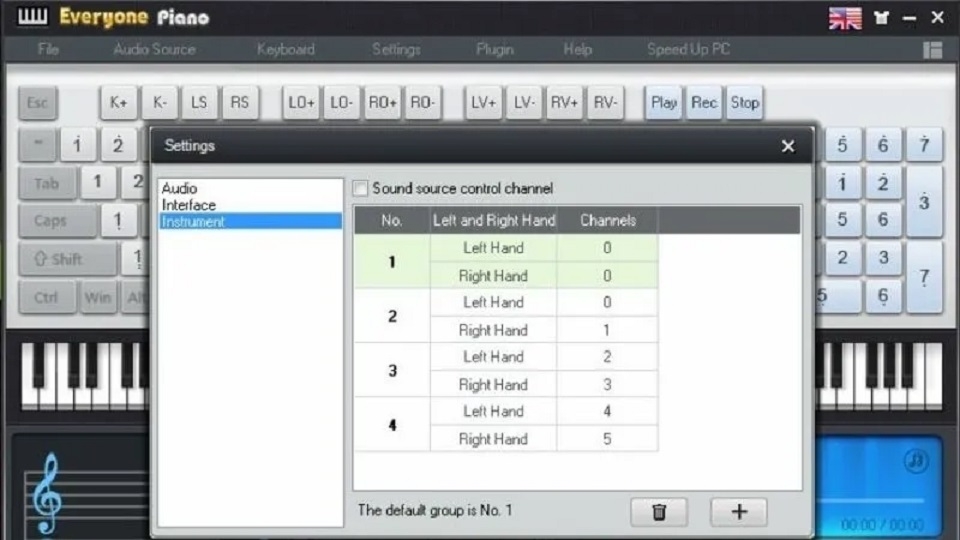
Task: Open the skin shirt icon
Action: coord(882,18)
